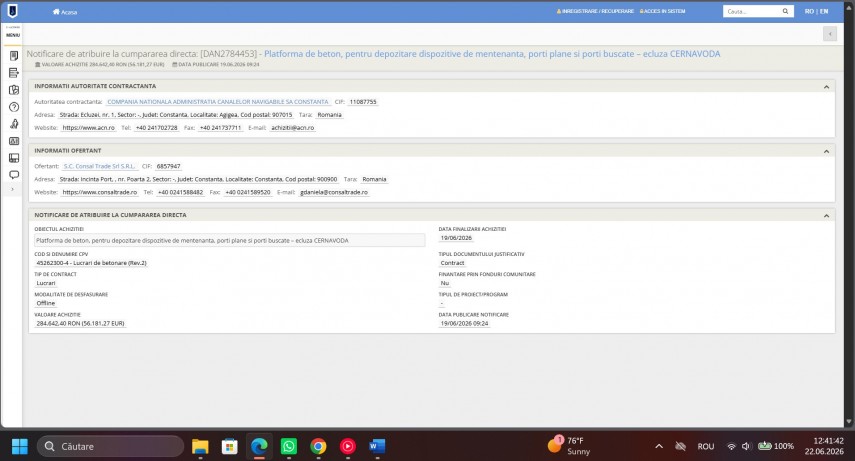
Task: Click 19/06/2026 09:24 under DATA PUBLICARE NOTIFICARE
Action: [x=465, y=324]
